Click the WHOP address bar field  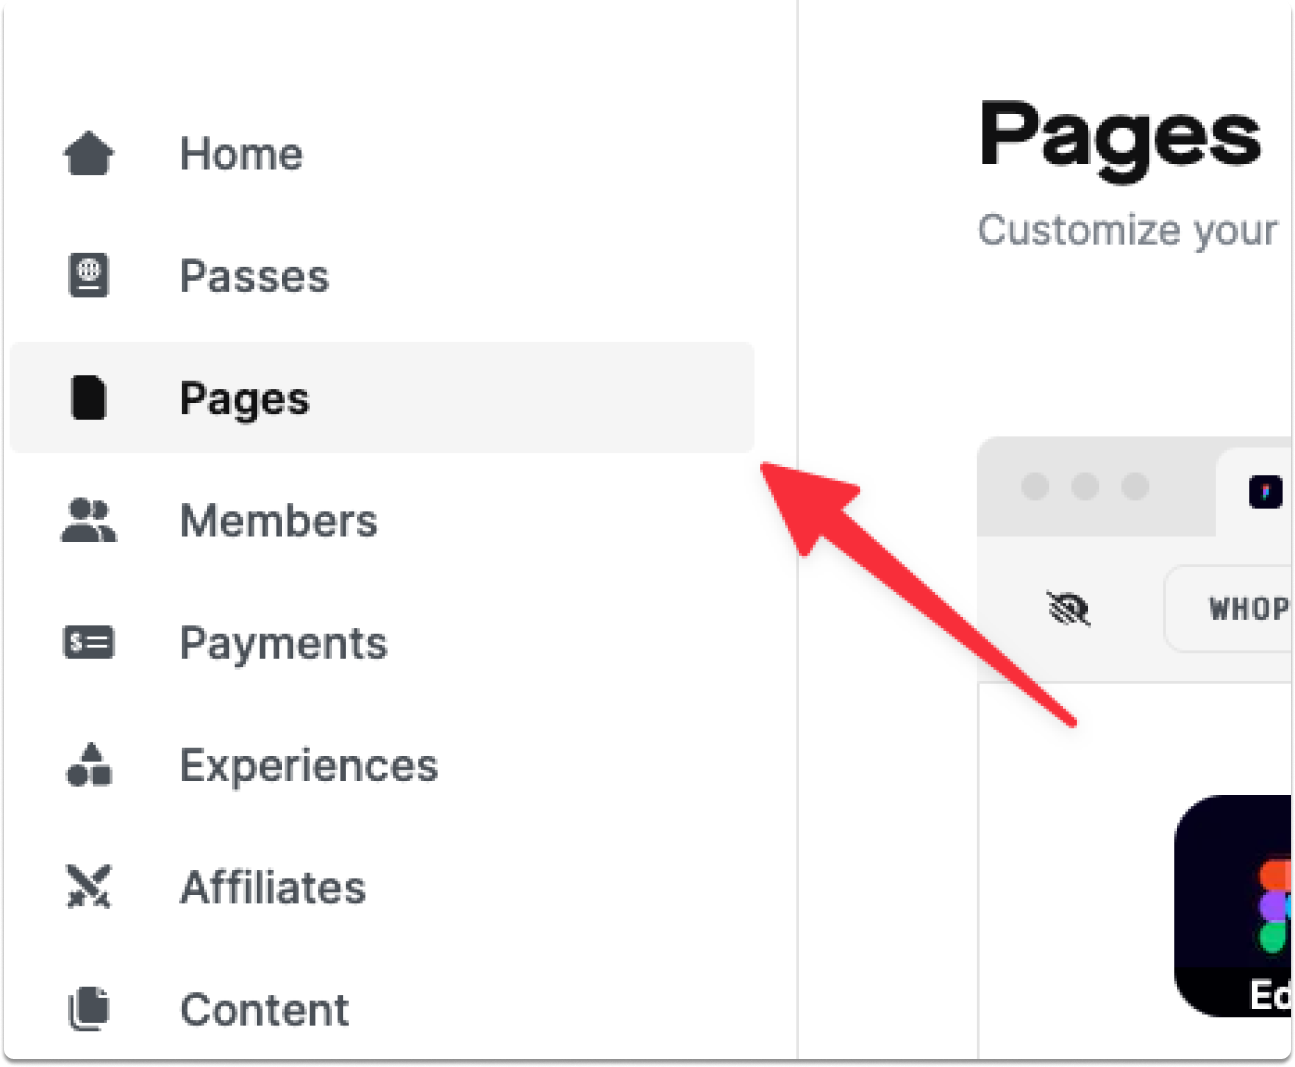tap(1228, 608)
